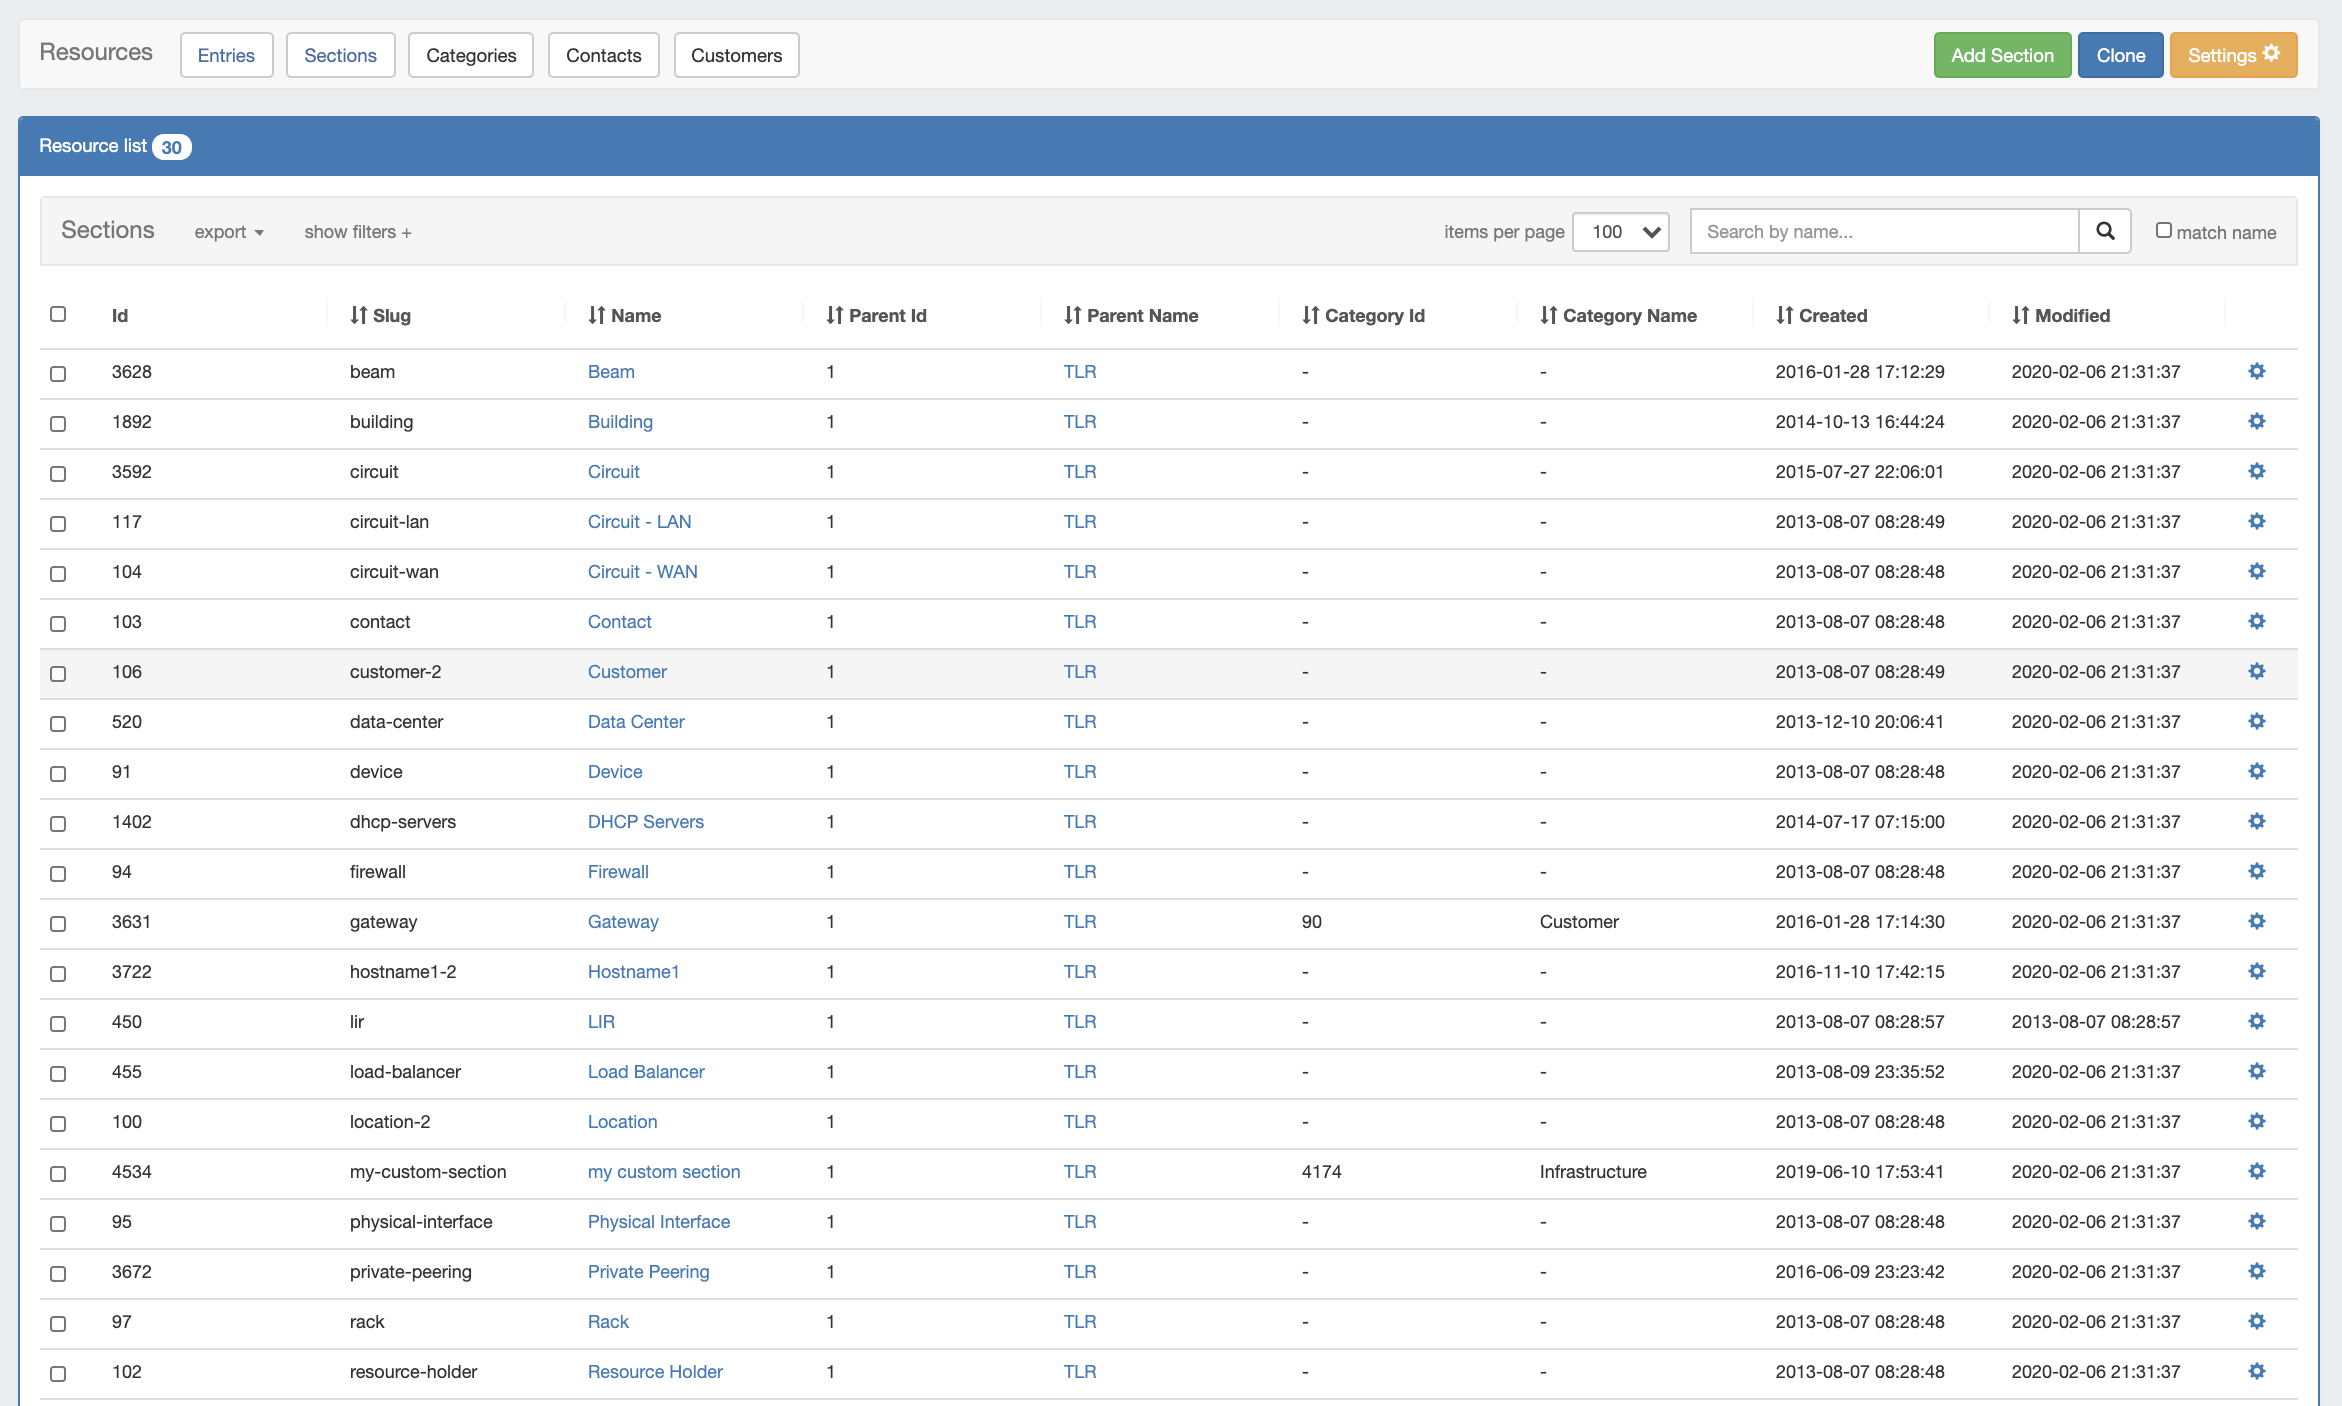The width and height of the screenshot is (2342, 1406).
Task: Click gear icon in Rack row
Action: [2256, 1321]
